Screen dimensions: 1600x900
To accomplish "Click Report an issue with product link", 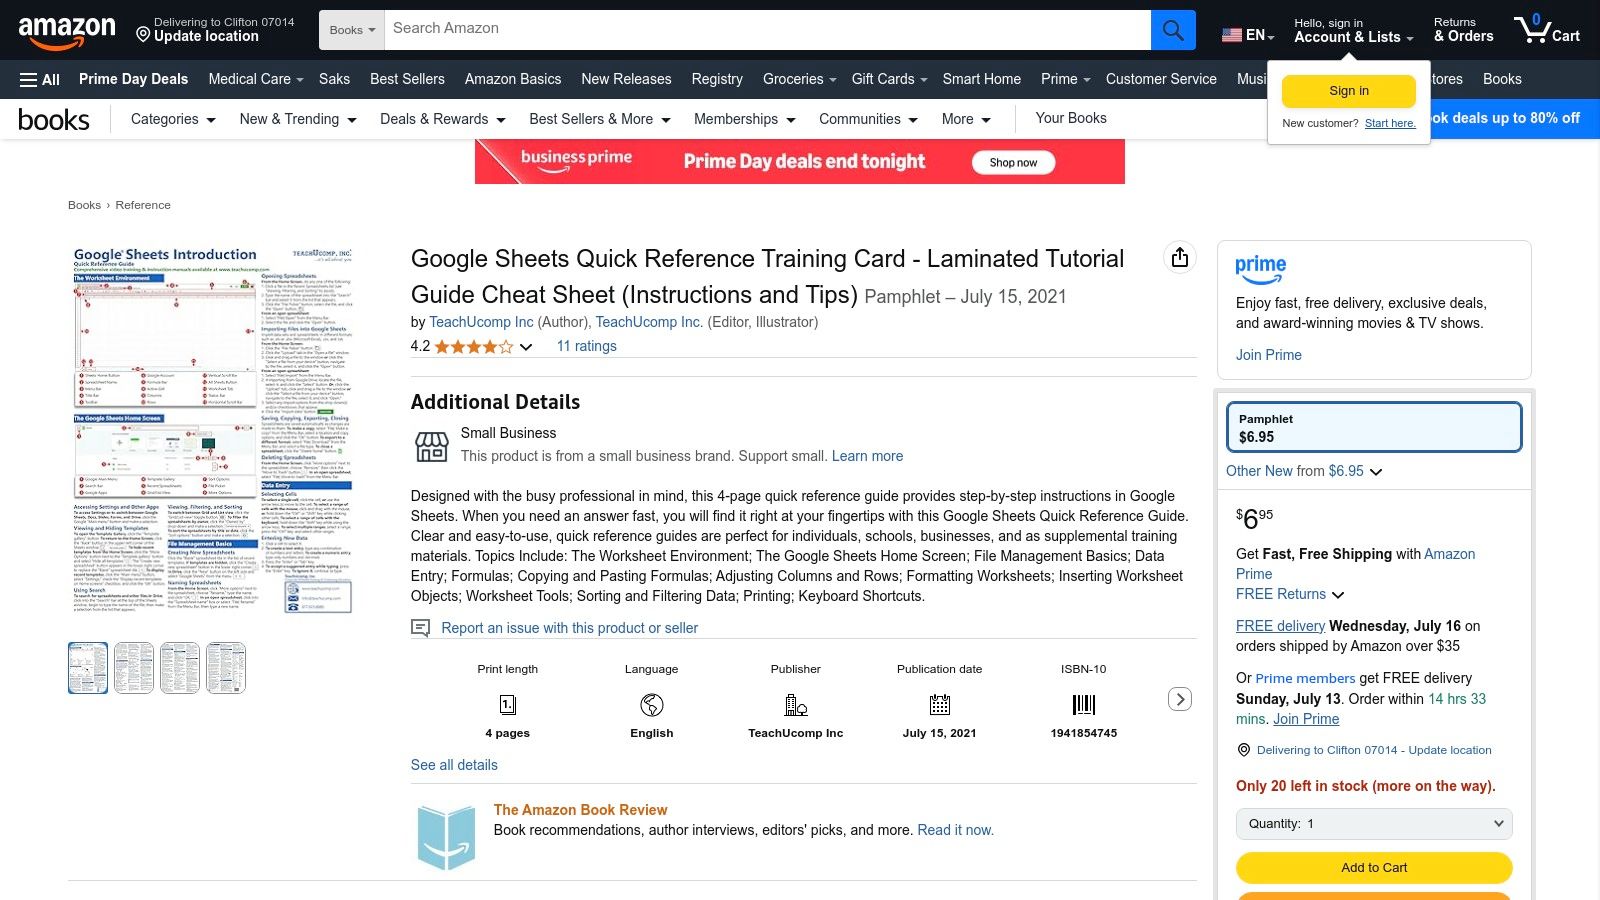I will (x=570, y=628).
